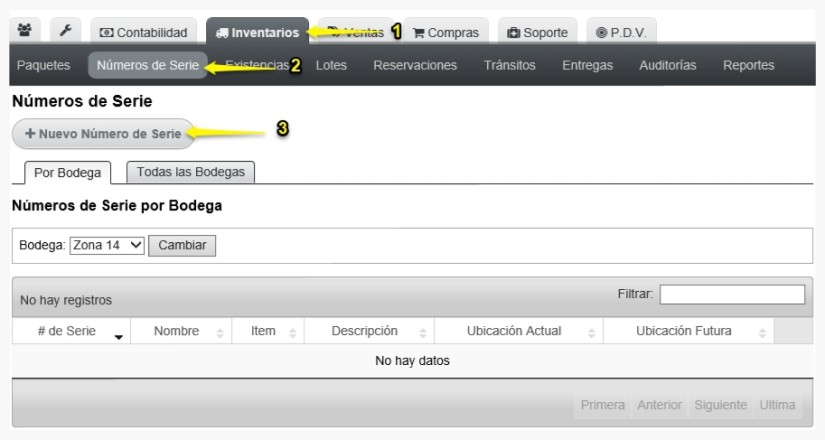The image size is (825, 440).
Task: Open the users group icon tab
Action: click(x=24, y=31)
